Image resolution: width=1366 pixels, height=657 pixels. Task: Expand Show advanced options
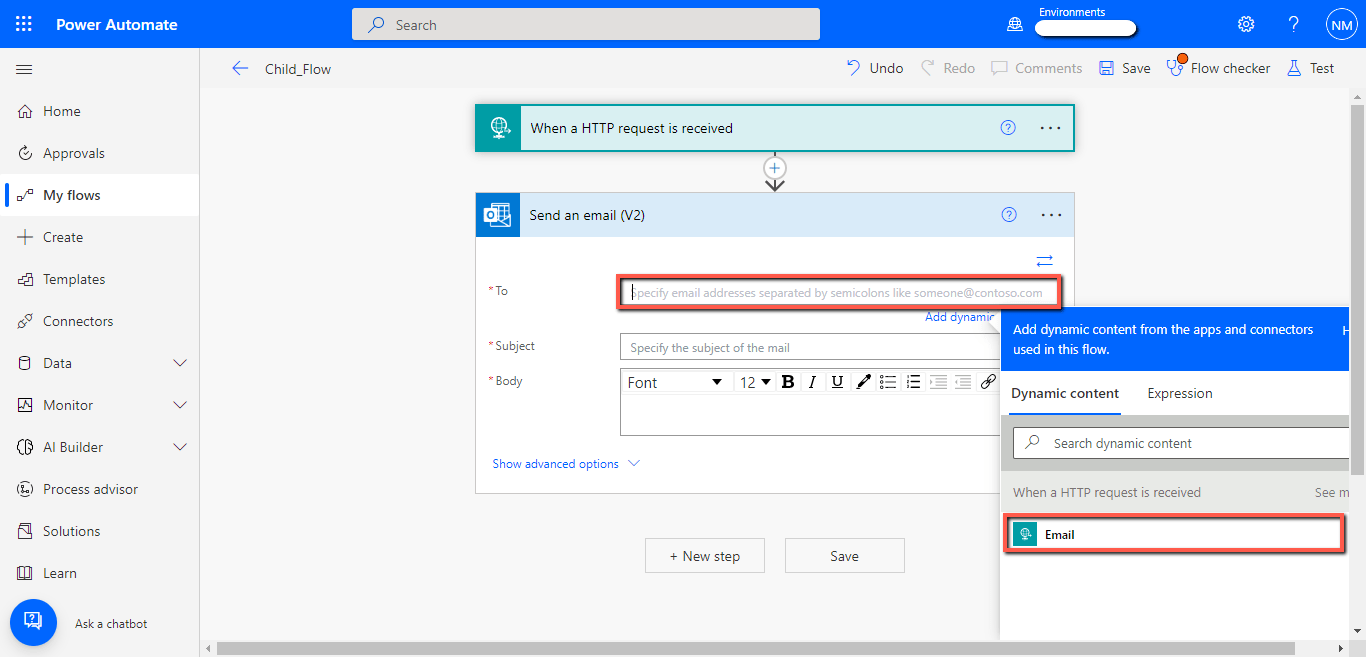click(566, 464)
